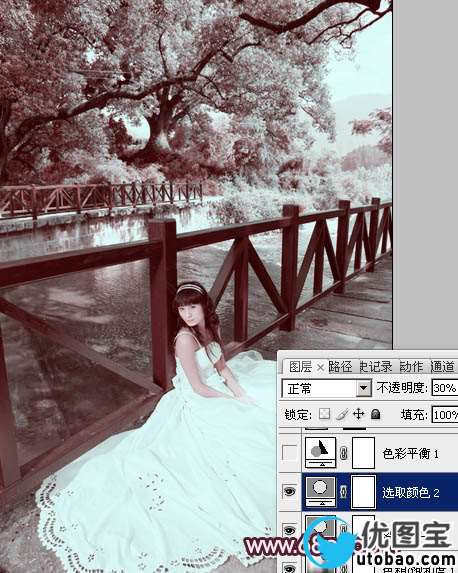The height and width of the screenshot is (573, 458).
Task: Toggle the eye below the 选取颜色 2 layer
Action: (289, 530)
